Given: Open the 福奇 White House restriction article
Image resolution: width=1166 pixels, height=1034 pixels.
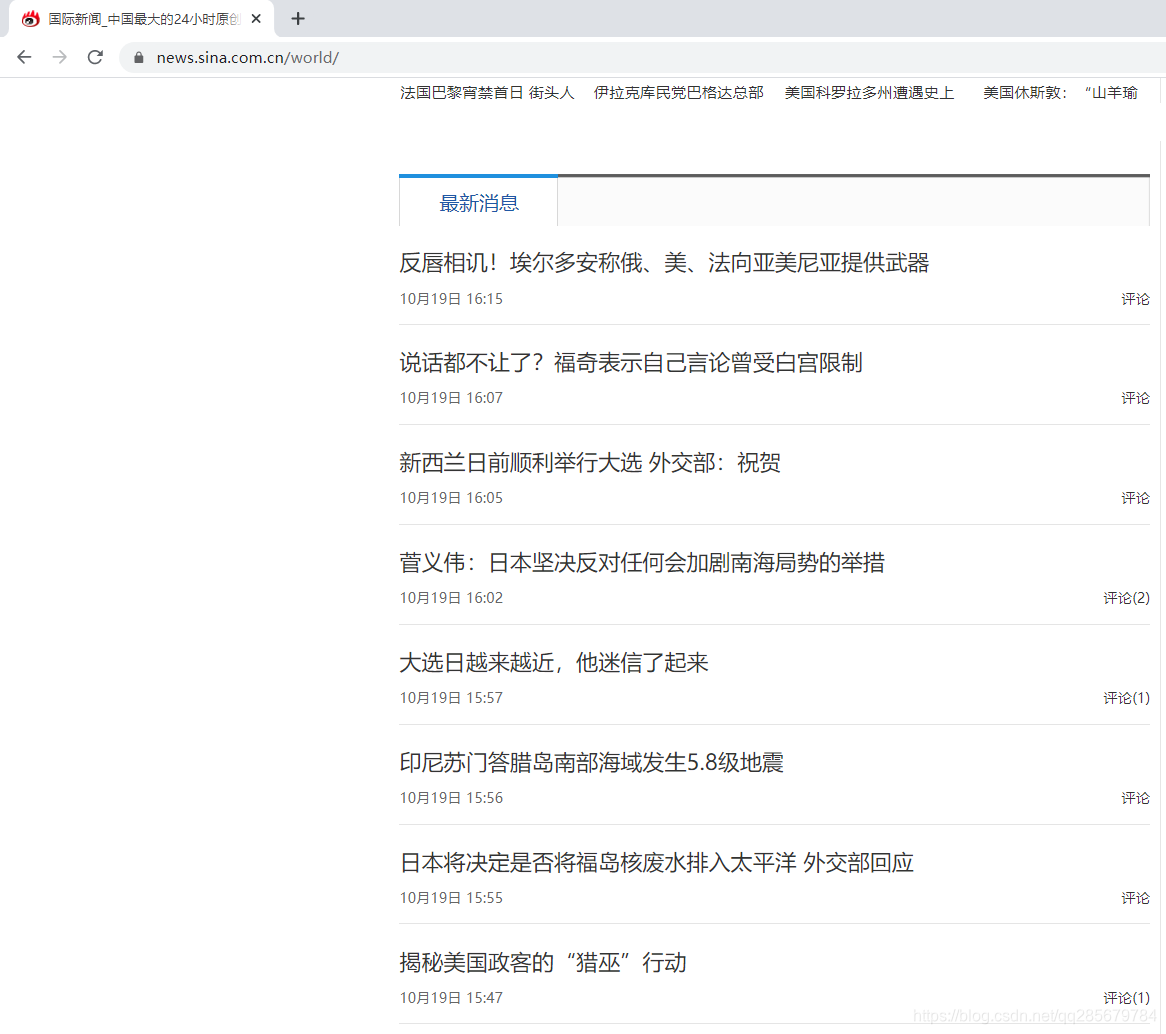Looking at the screenshot, I should 631,362.
